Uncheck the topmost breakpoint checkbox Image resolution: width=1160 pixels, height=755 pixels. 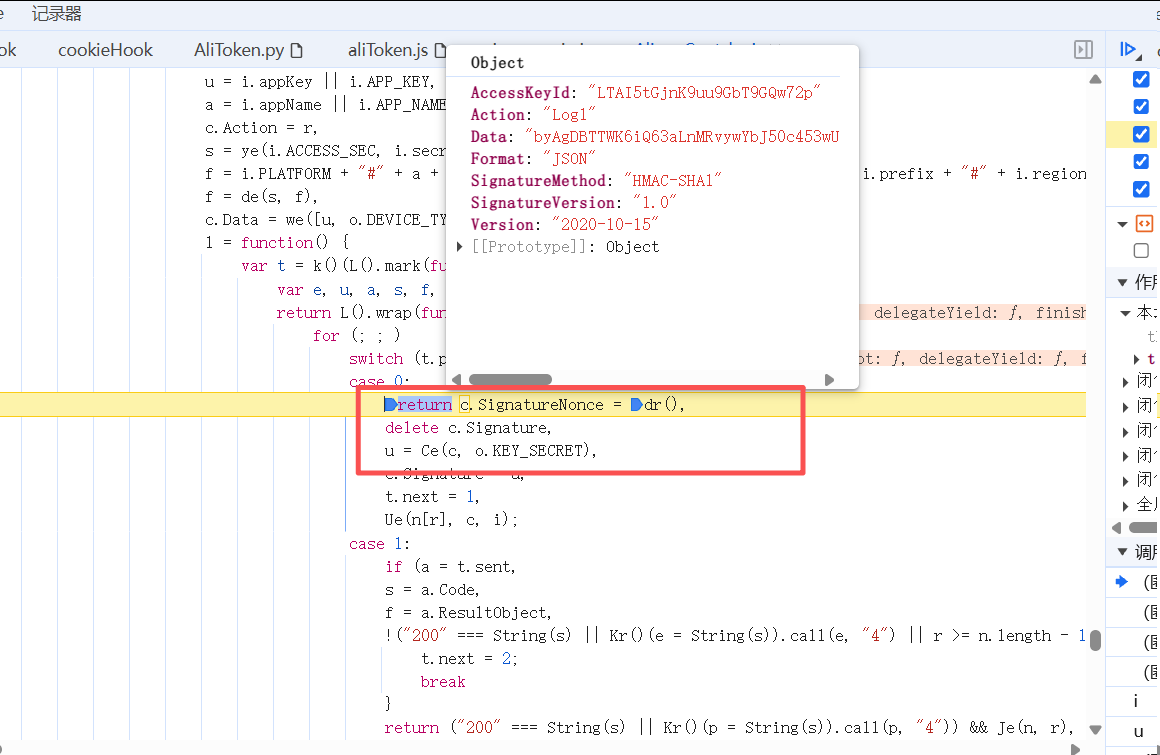(1141, 79)
